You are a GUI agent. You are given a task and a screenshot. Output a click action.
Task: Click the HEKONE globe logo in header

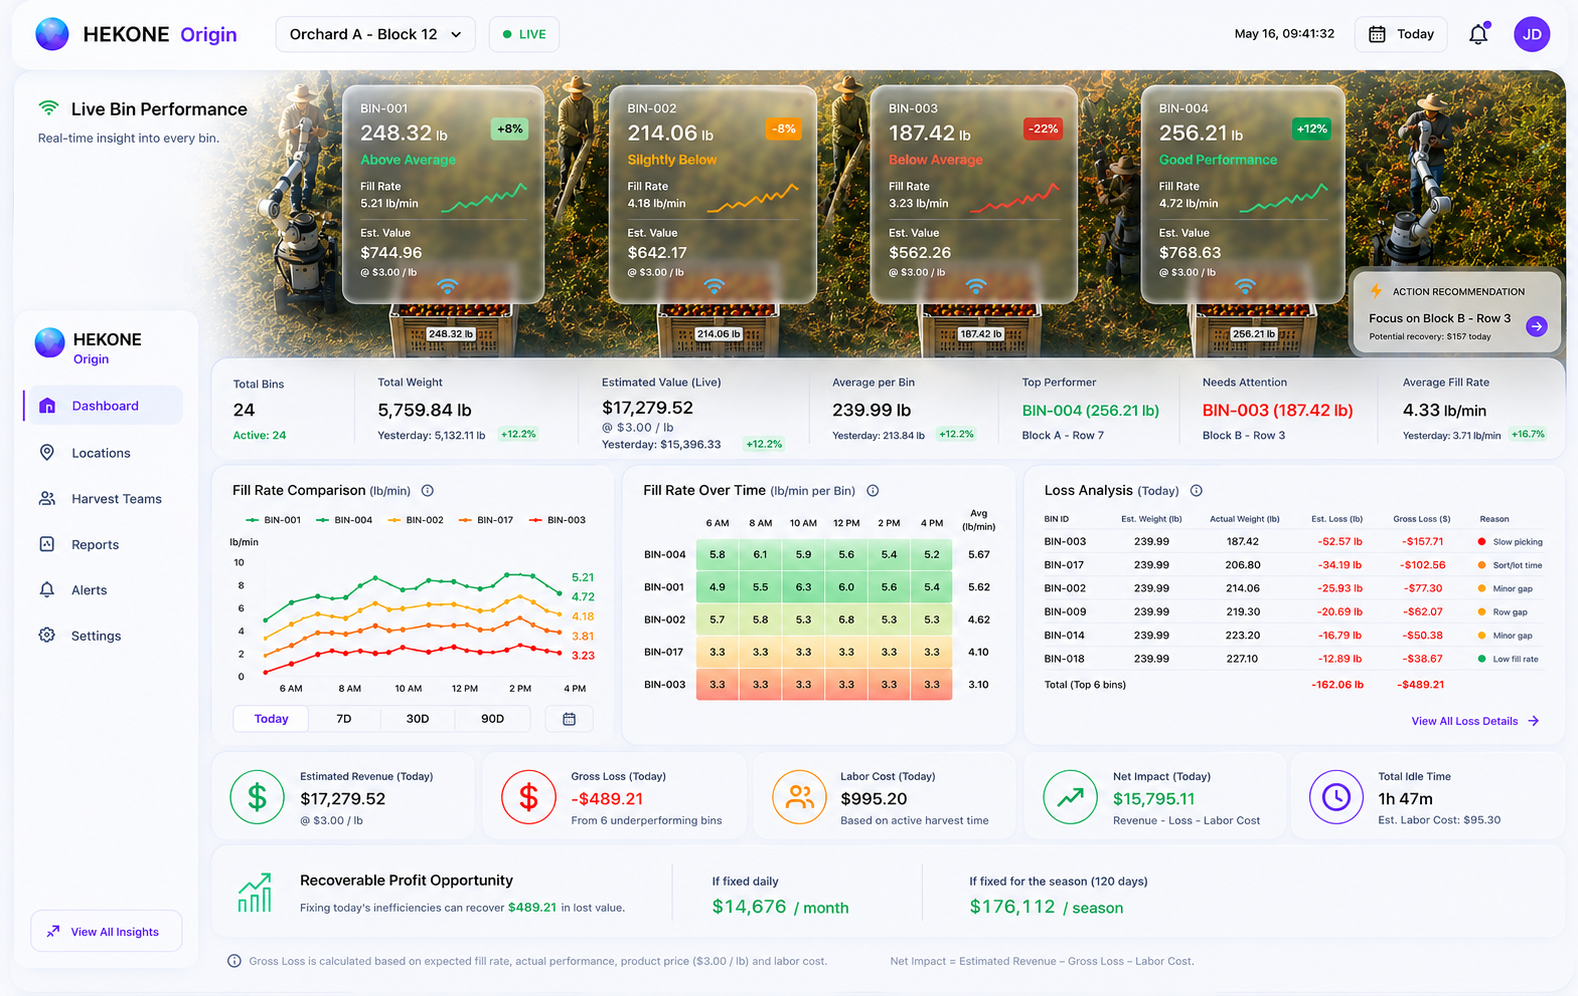click(x=52, y=34)
